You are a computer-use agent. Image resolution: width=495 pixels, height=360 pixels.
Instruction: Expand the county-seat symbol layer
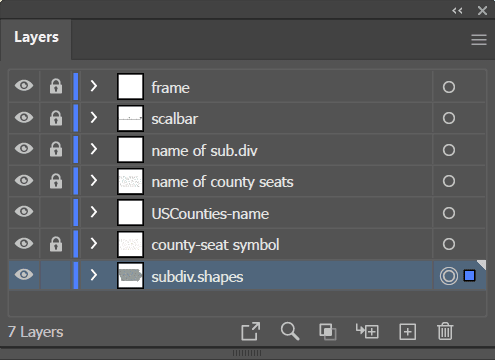(x=94, y=243)
